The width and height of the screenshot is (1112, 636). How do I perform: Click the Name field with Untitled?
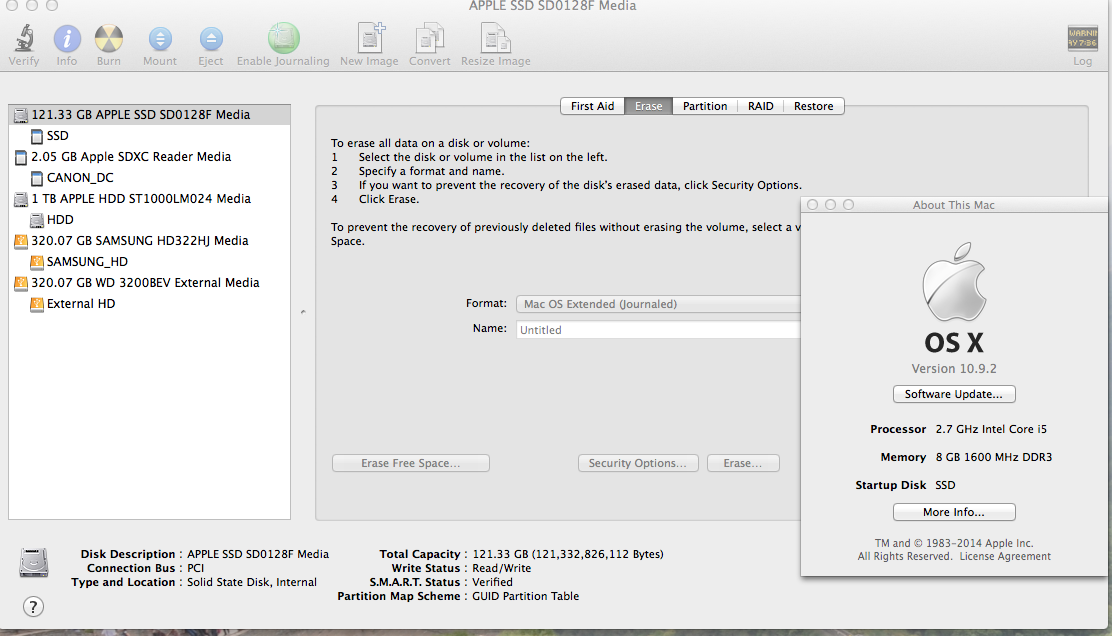[x=658, y=330]
